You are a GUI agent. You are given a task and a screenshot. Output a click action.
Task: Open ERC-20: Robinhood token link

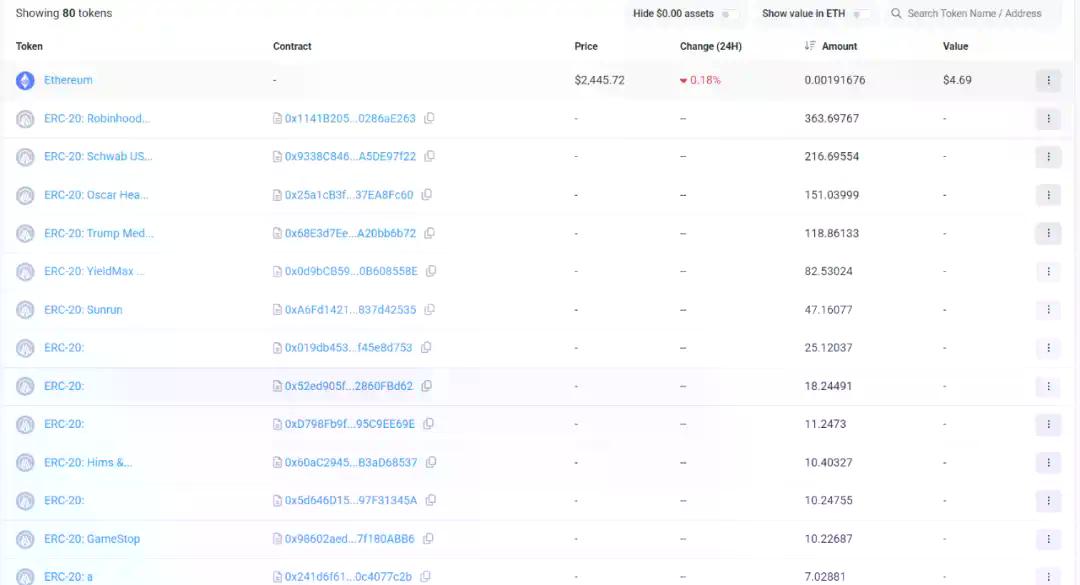pos(96,119)
